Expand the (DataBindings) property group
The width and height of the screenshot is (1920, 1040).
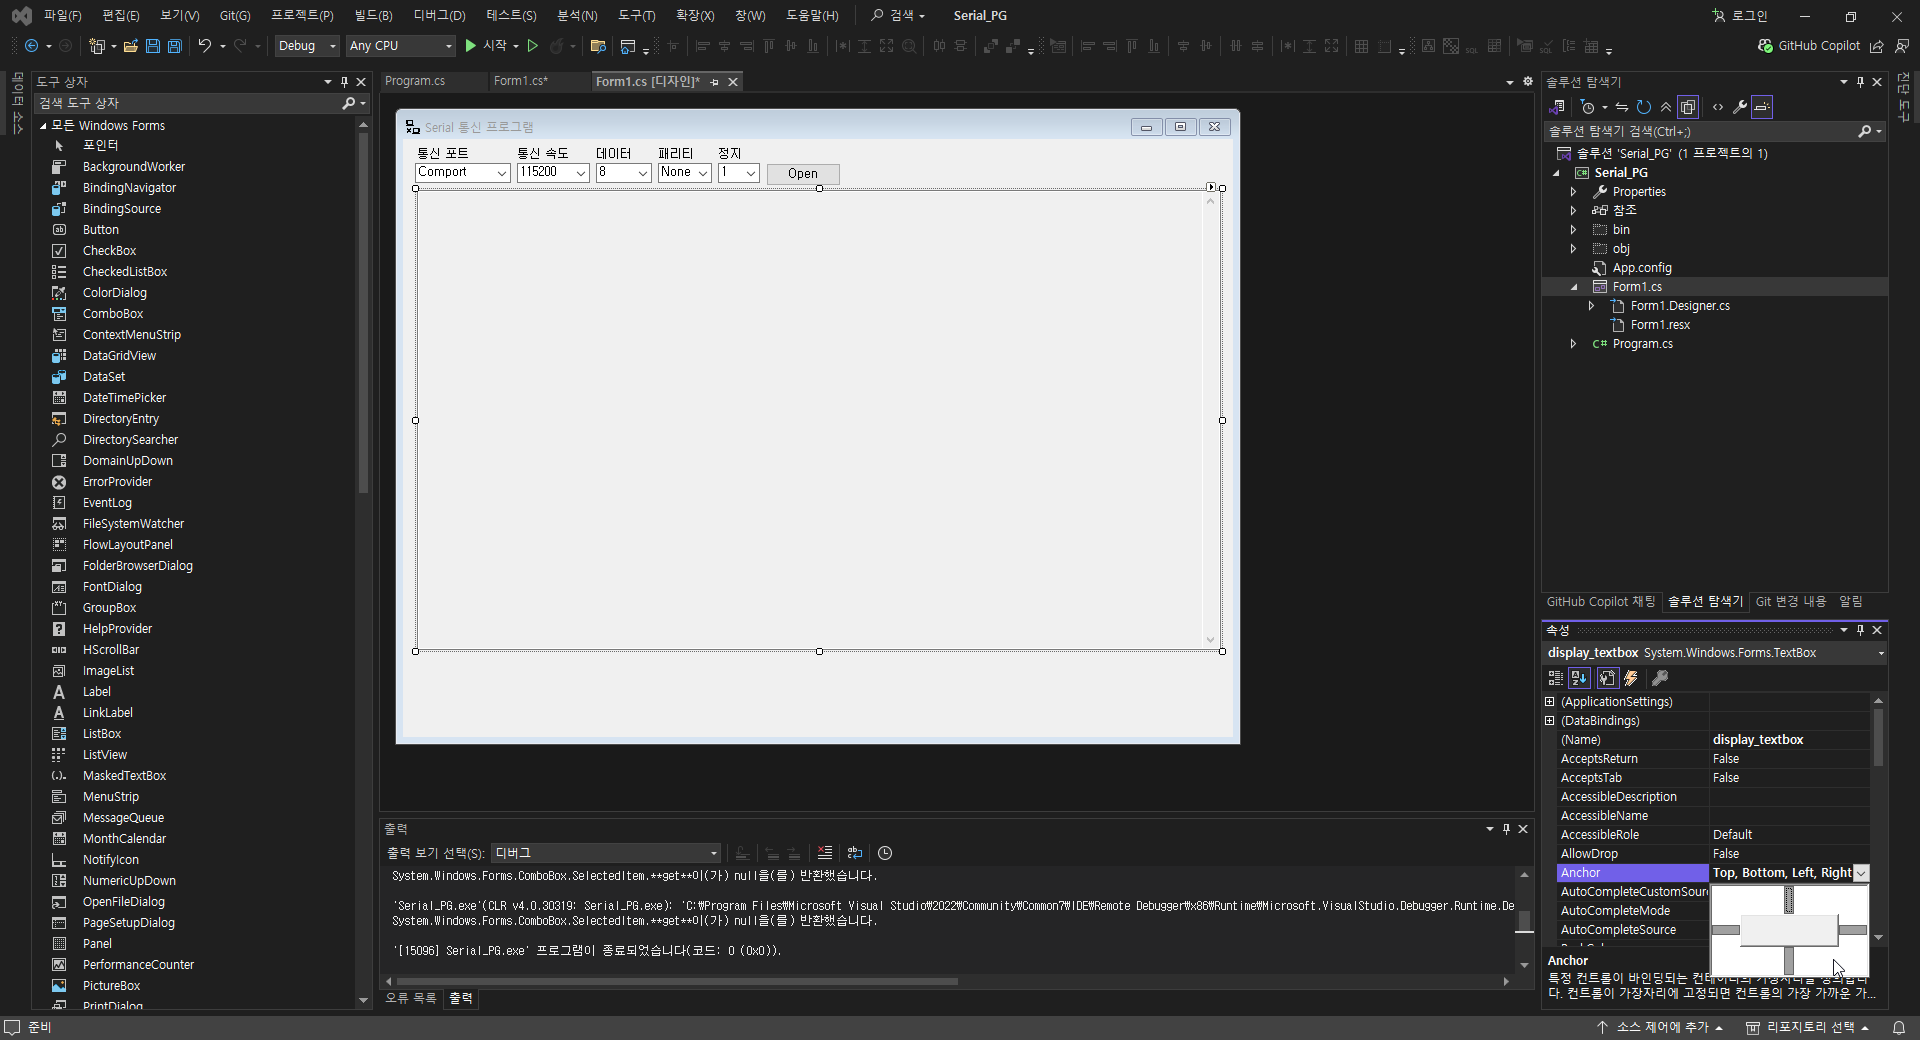click(x=1550, y=721)
